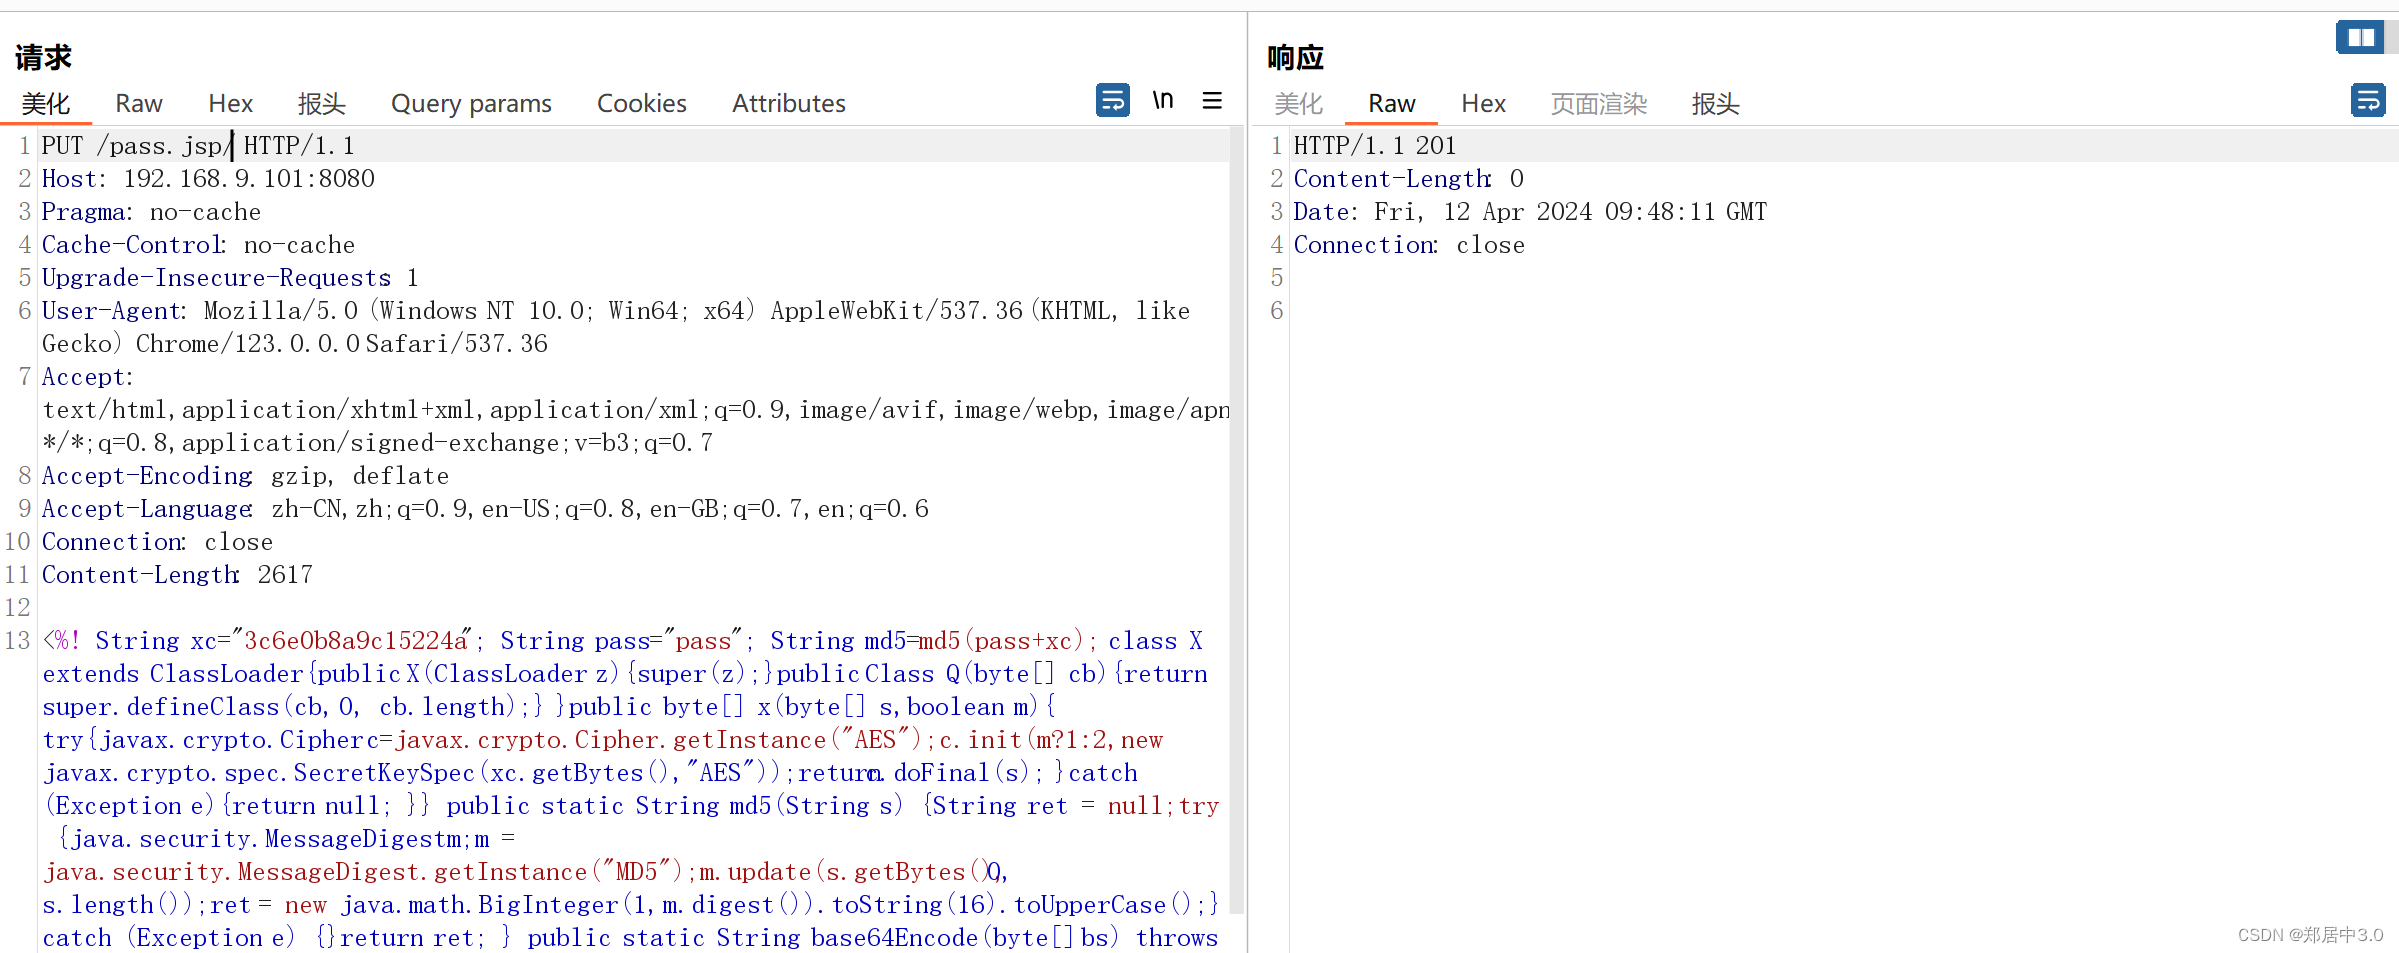Toggle word wrap icon in response panel
2399x953 pixels.
tap(2367, 100)
